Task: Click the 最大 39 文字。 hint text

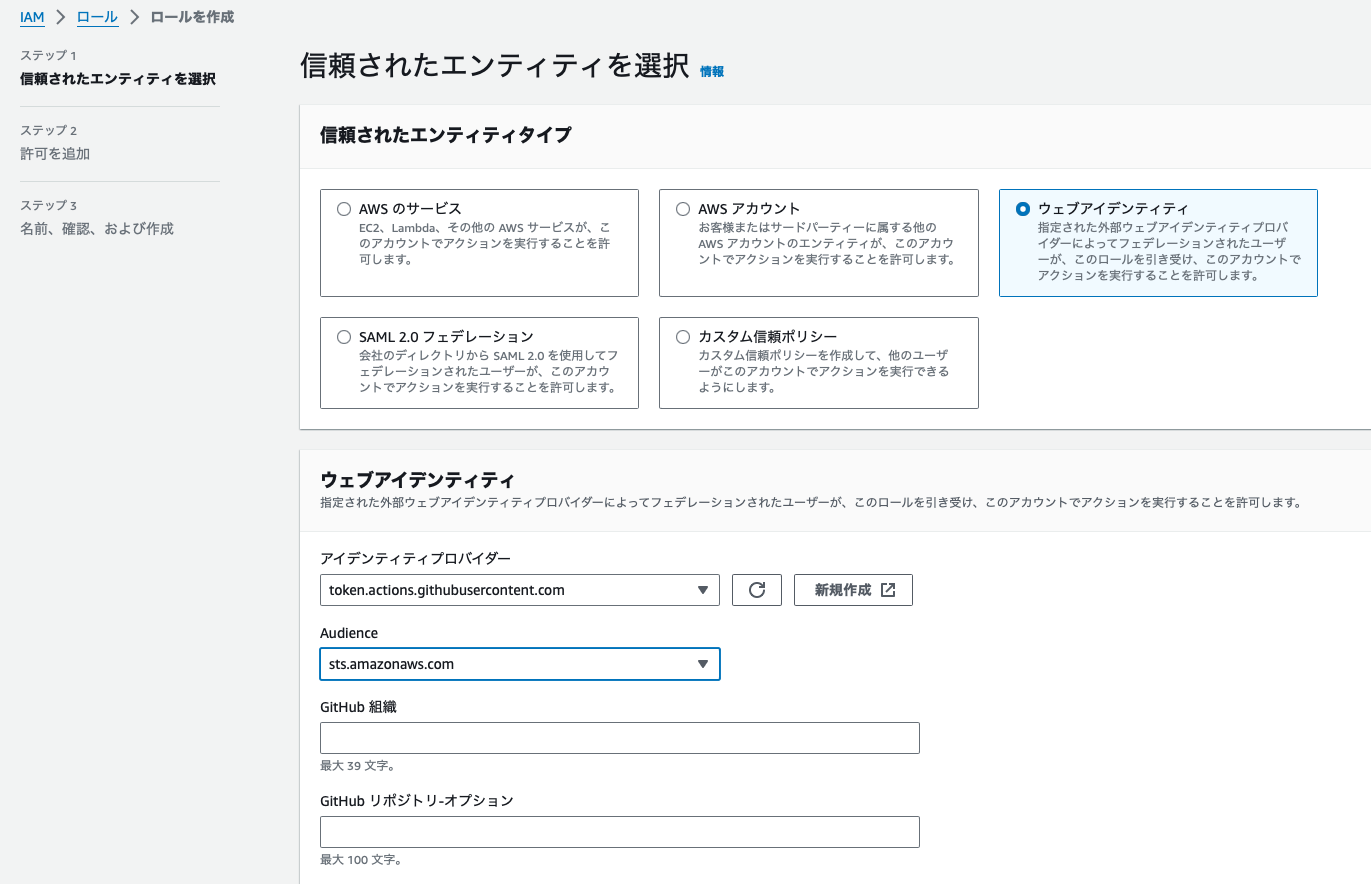Action: pyautogui.click(x=357, y=766)
